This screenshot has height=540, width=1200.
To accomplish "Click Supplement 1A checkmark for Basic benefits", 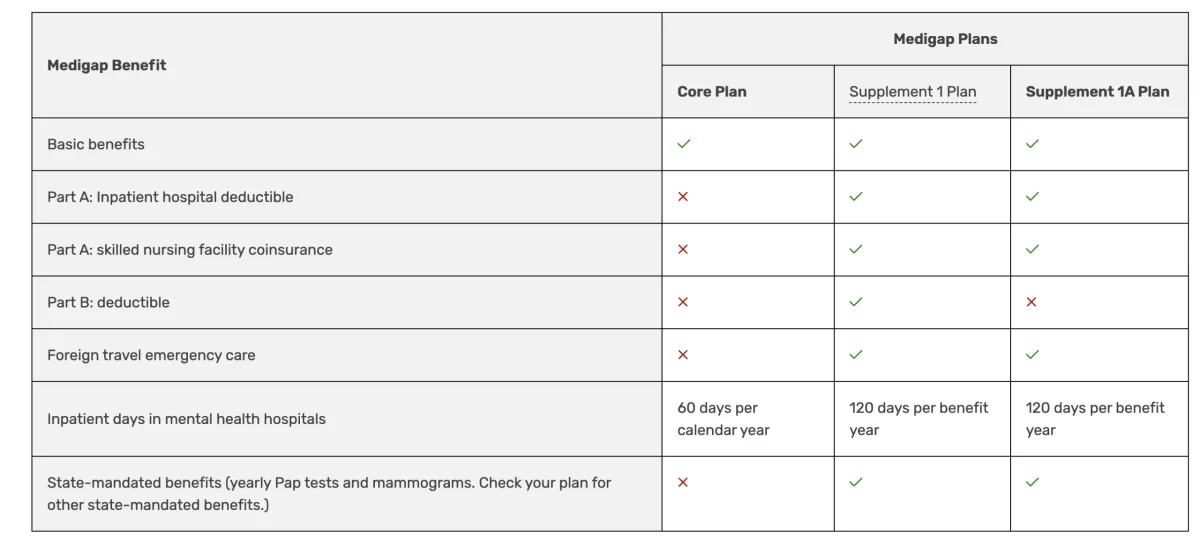I will [1032, 144].
